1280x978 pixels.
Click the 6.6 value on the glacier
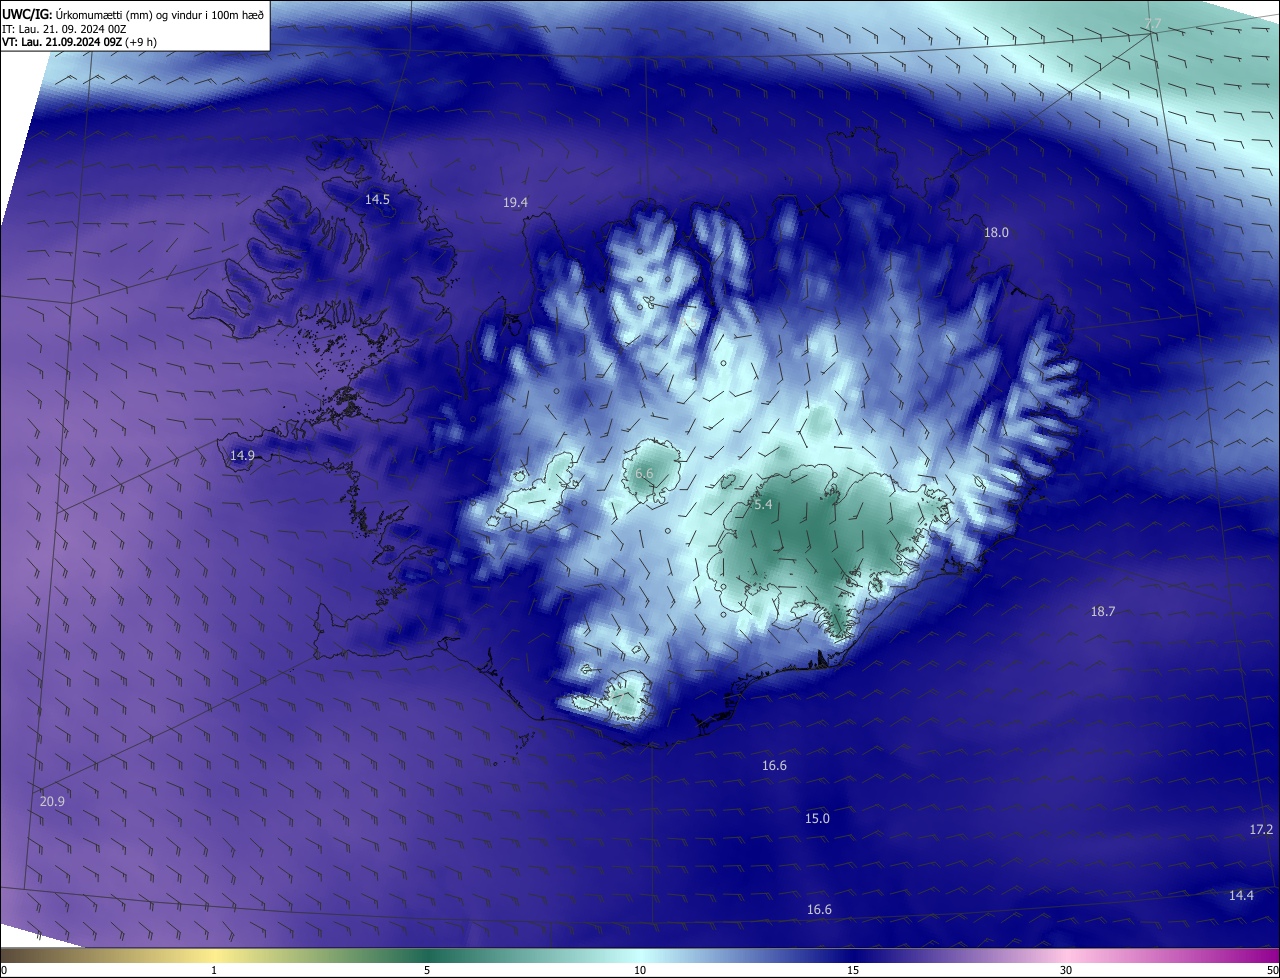[644, 473]
